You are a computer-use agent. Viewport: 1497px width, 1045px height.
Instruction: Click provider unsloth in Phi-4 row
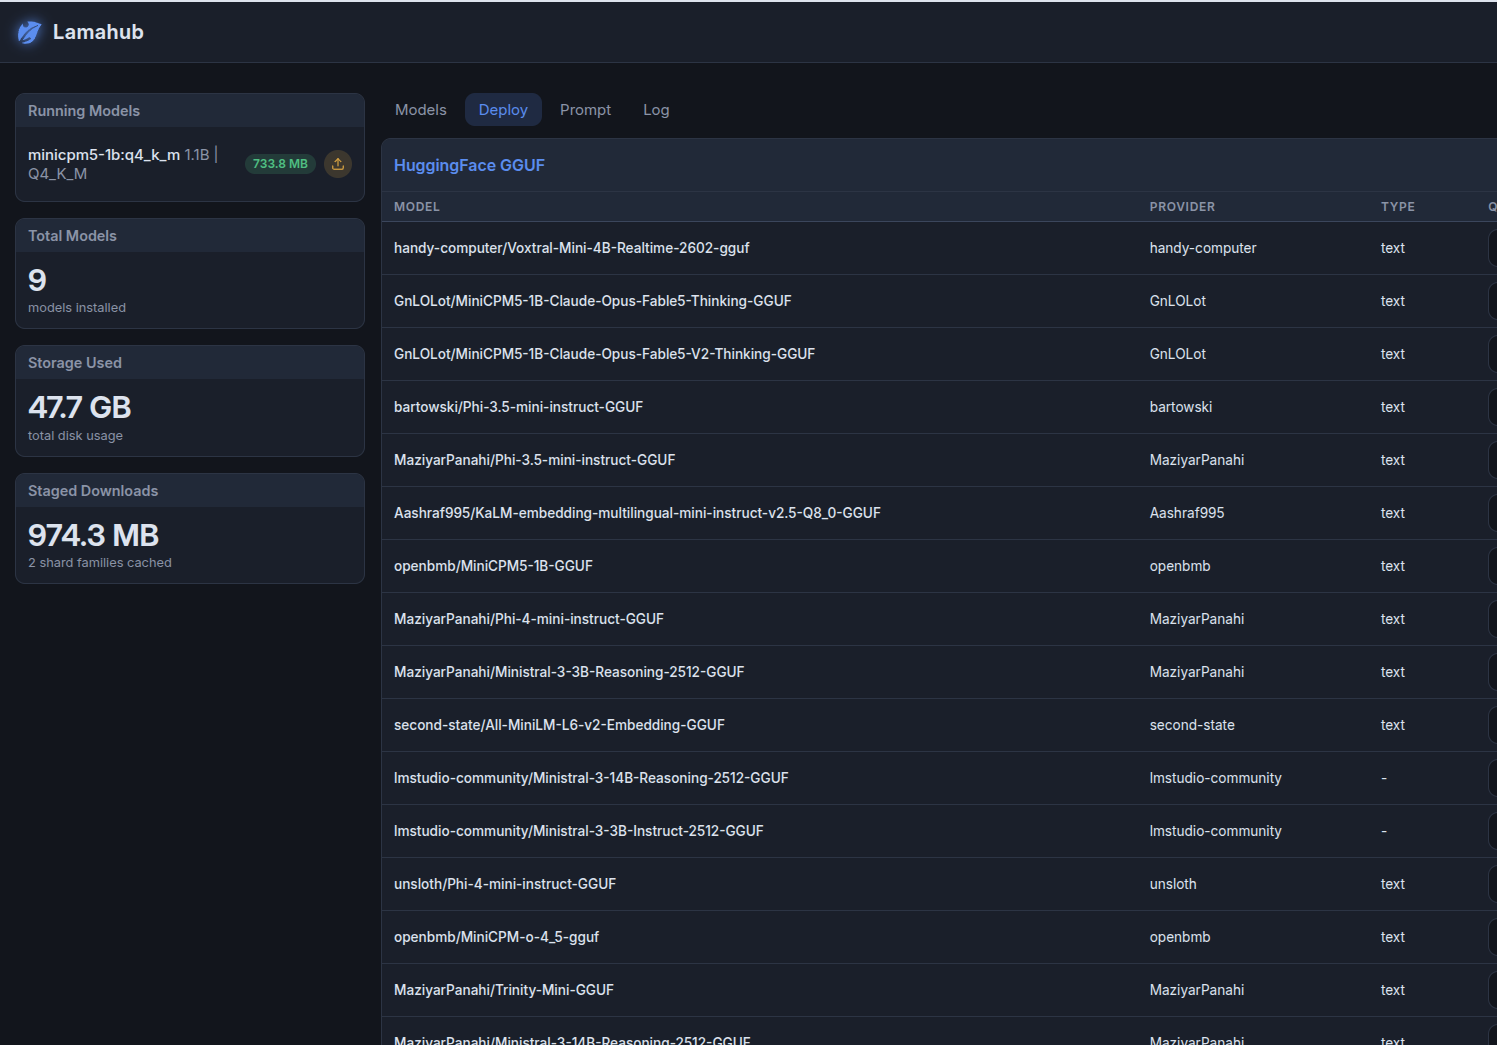click(1173, 884)
